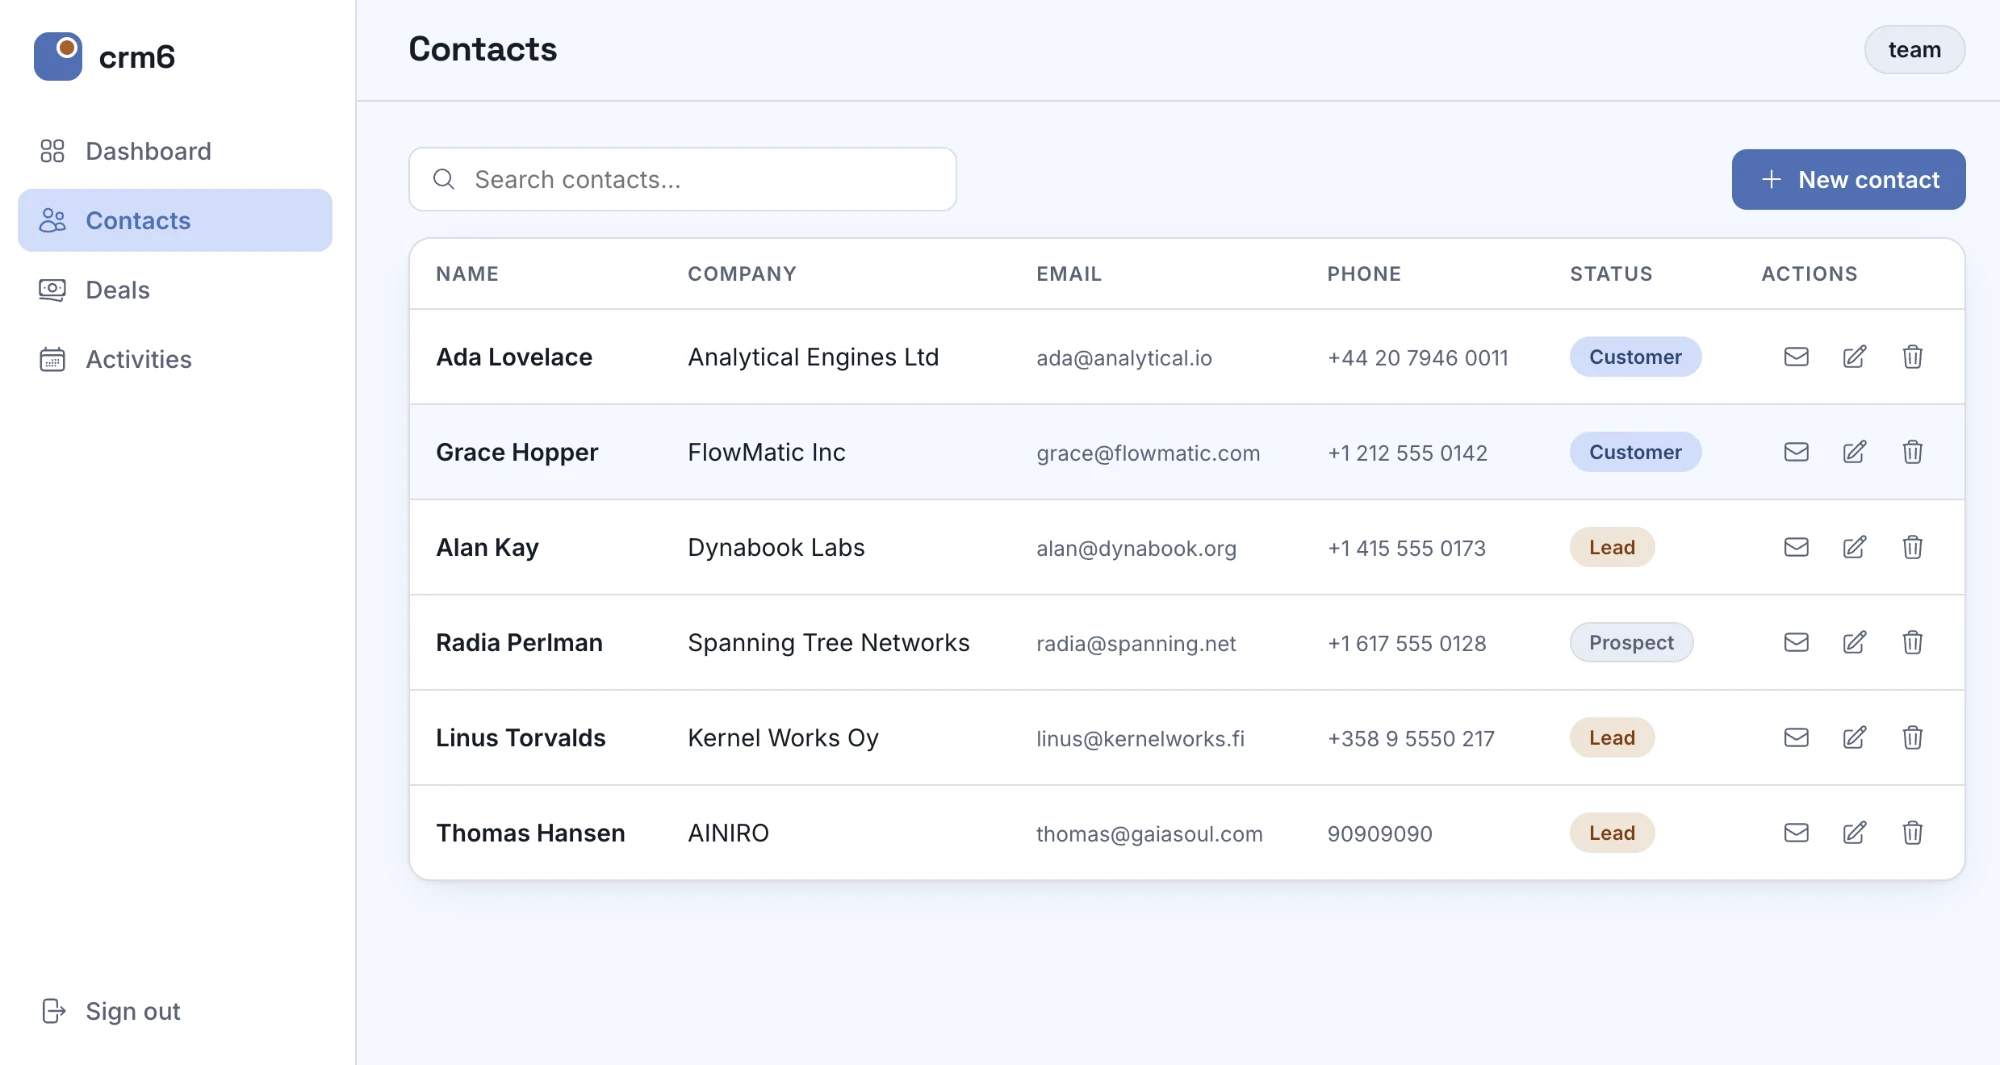
Task: Email Ada Lovelace via envelope icon
Action: tap(1796, 357)
